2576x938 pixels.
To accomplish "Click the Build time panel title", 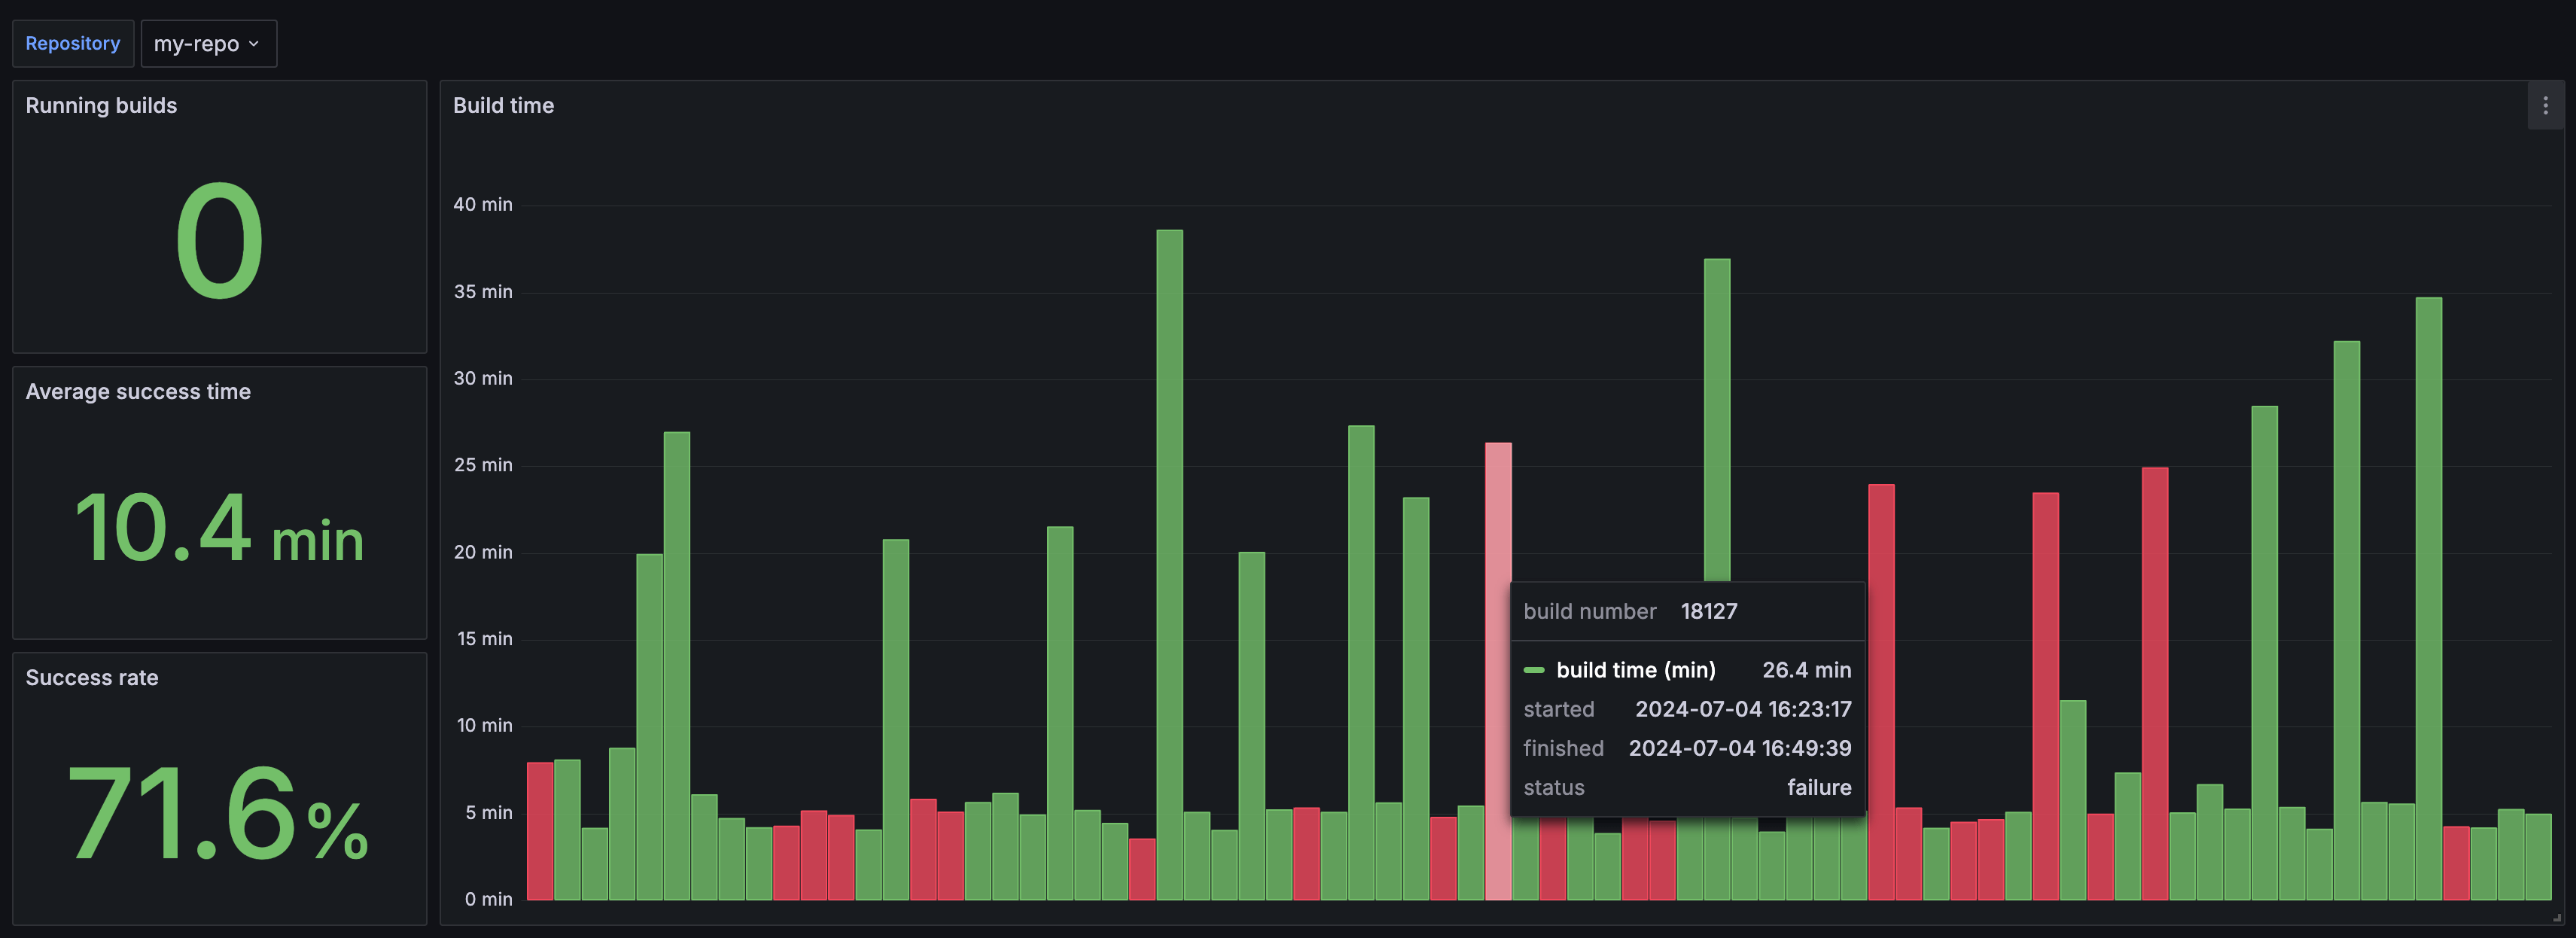I will (503, 105).
